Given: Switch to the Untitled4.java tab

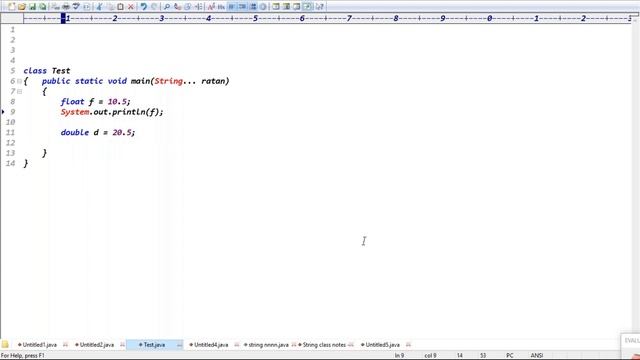Looking at the screenshot, I should coord(211,345).
